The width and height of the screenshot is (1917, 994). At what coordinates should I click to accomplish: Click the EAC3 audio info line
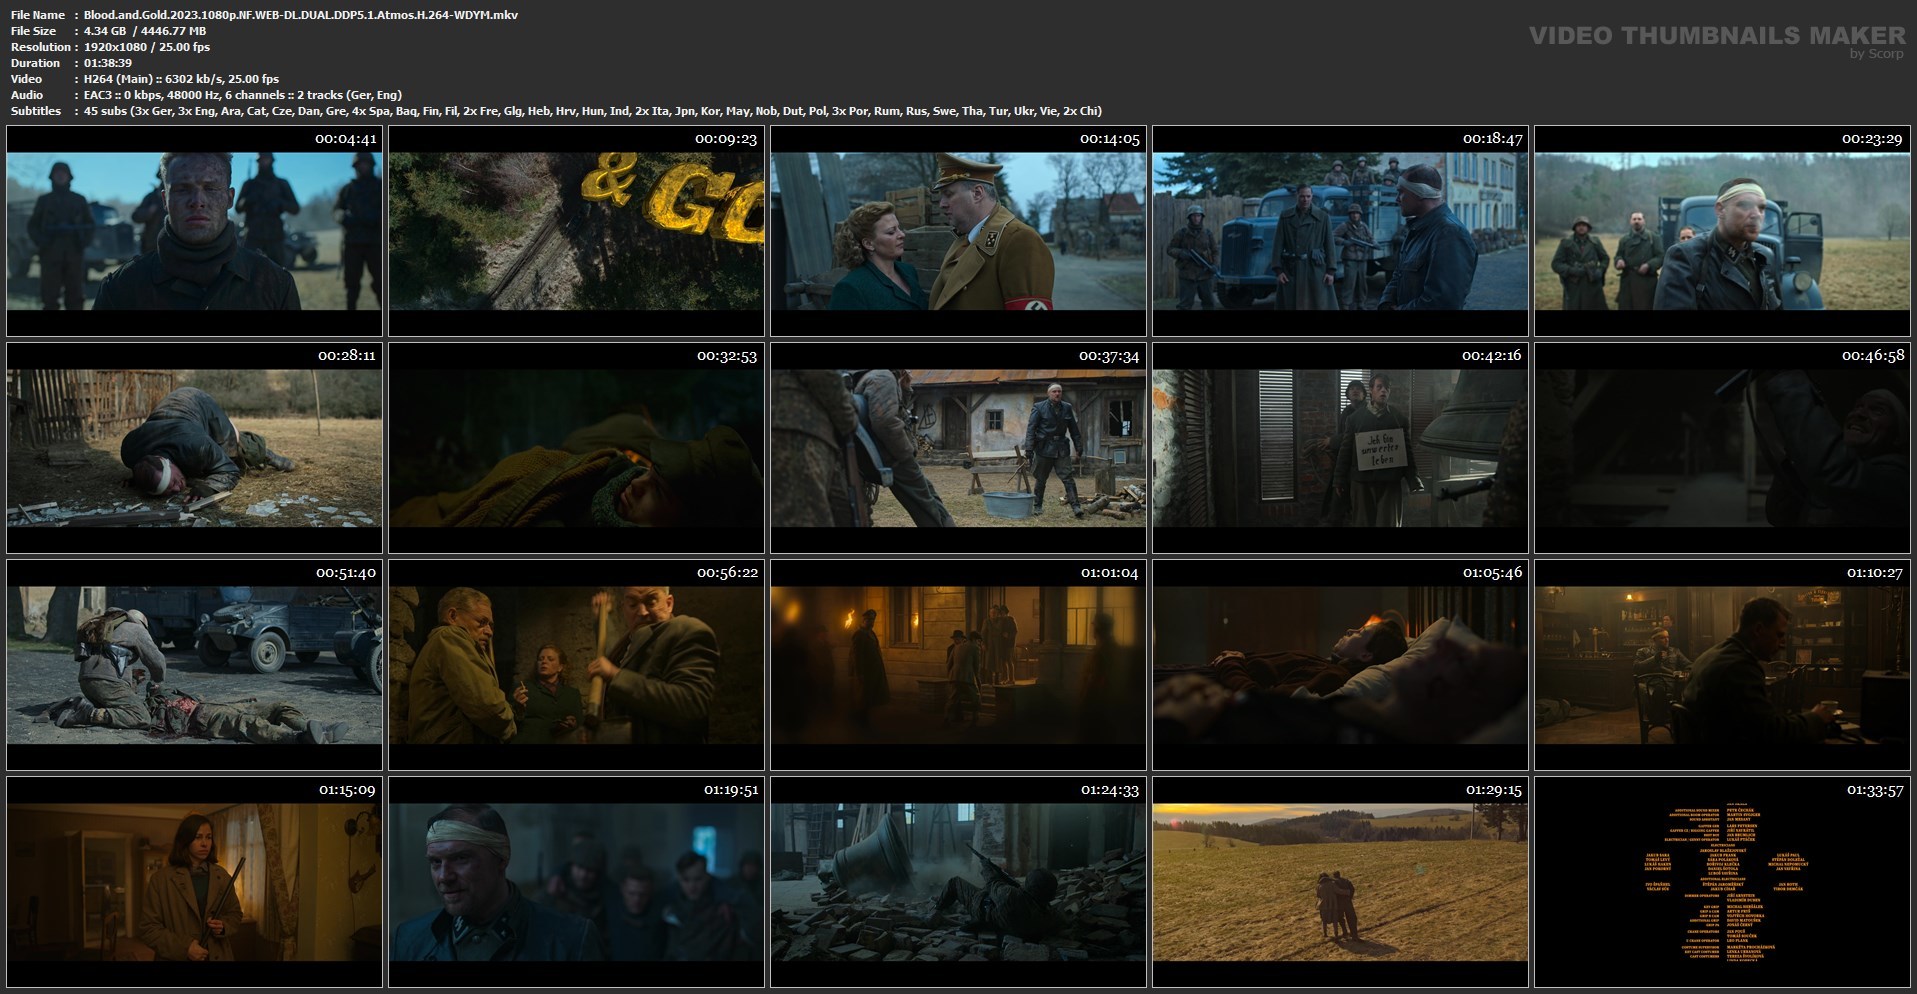[x=243, y=95]
